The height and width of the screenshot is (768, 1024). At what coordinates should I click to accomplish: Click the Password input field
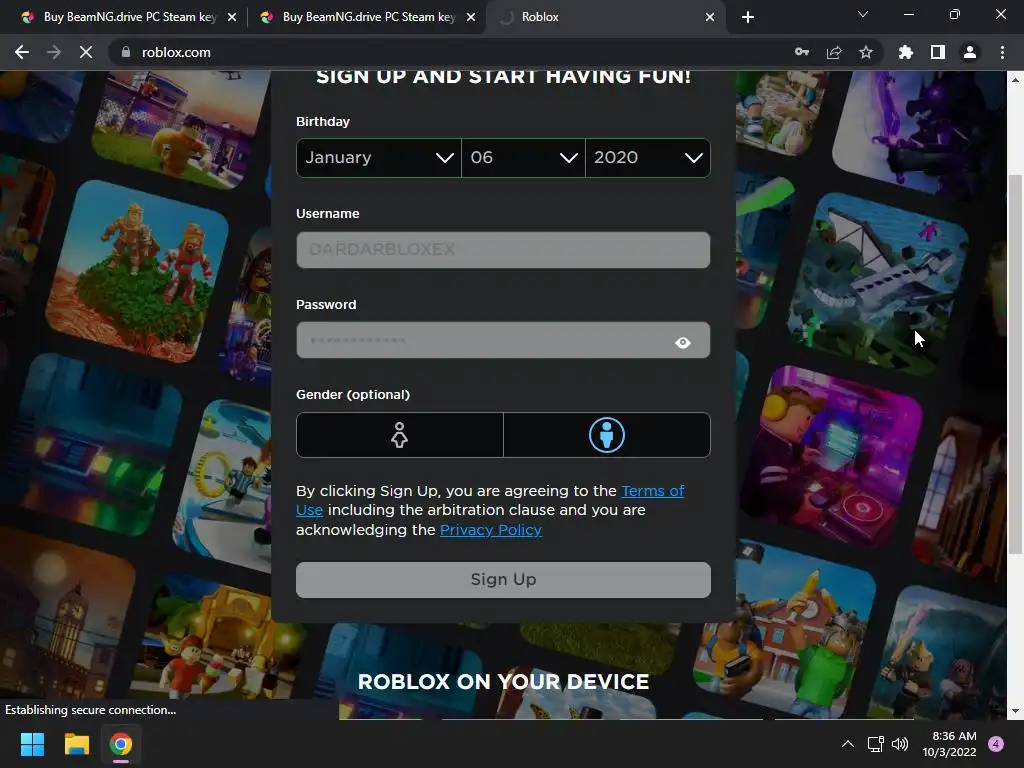tap(504, 340)
